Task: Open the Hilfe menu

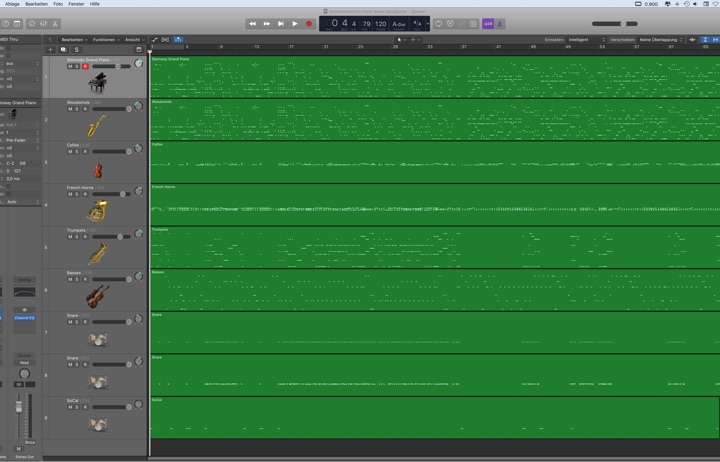Action: coord(95,4)
